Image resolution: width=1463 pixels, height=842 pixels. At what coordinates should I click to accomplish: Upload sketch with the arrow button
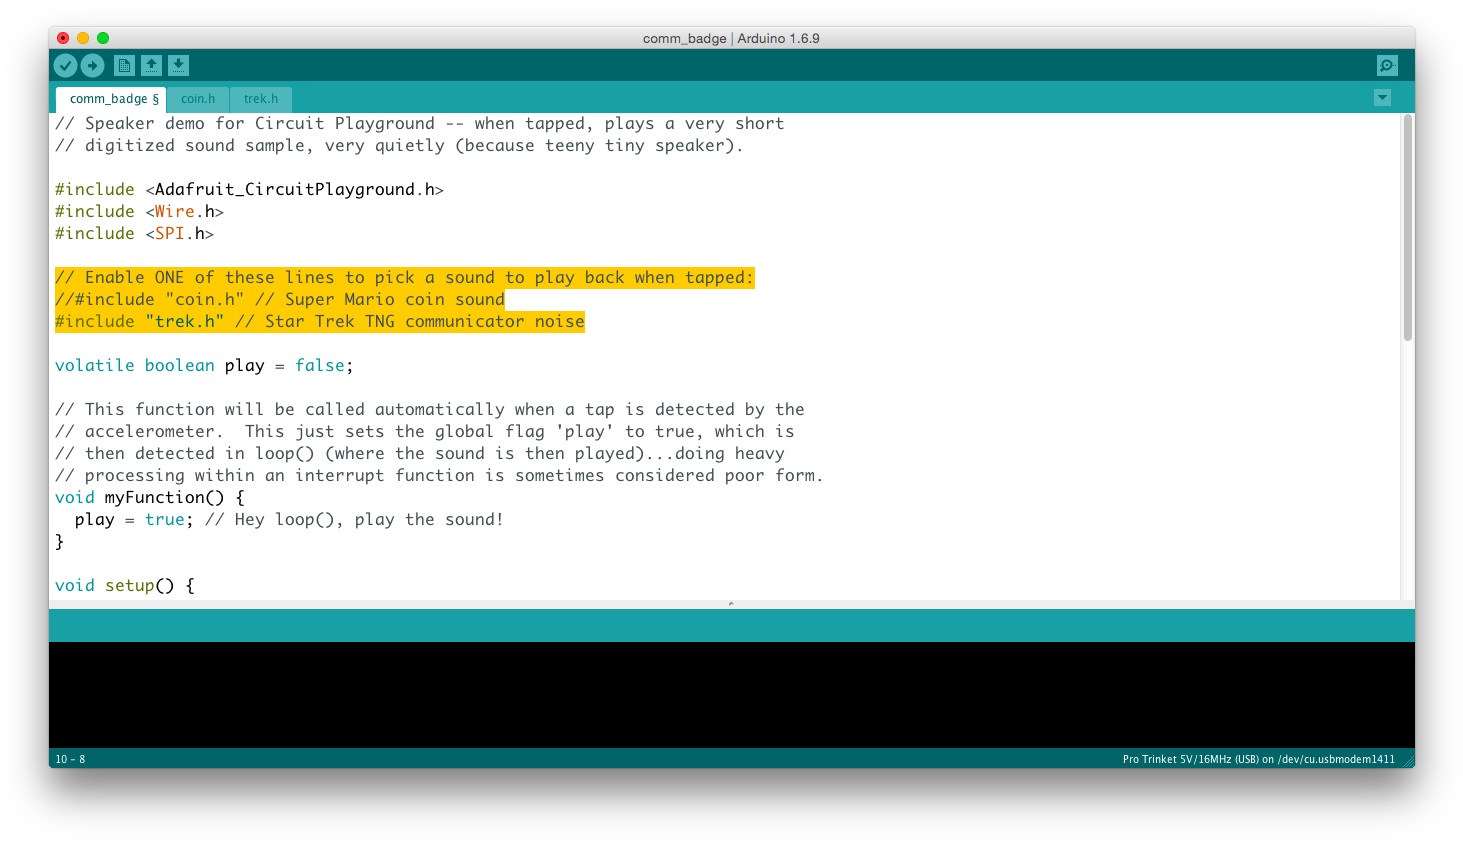pos(92,65)
